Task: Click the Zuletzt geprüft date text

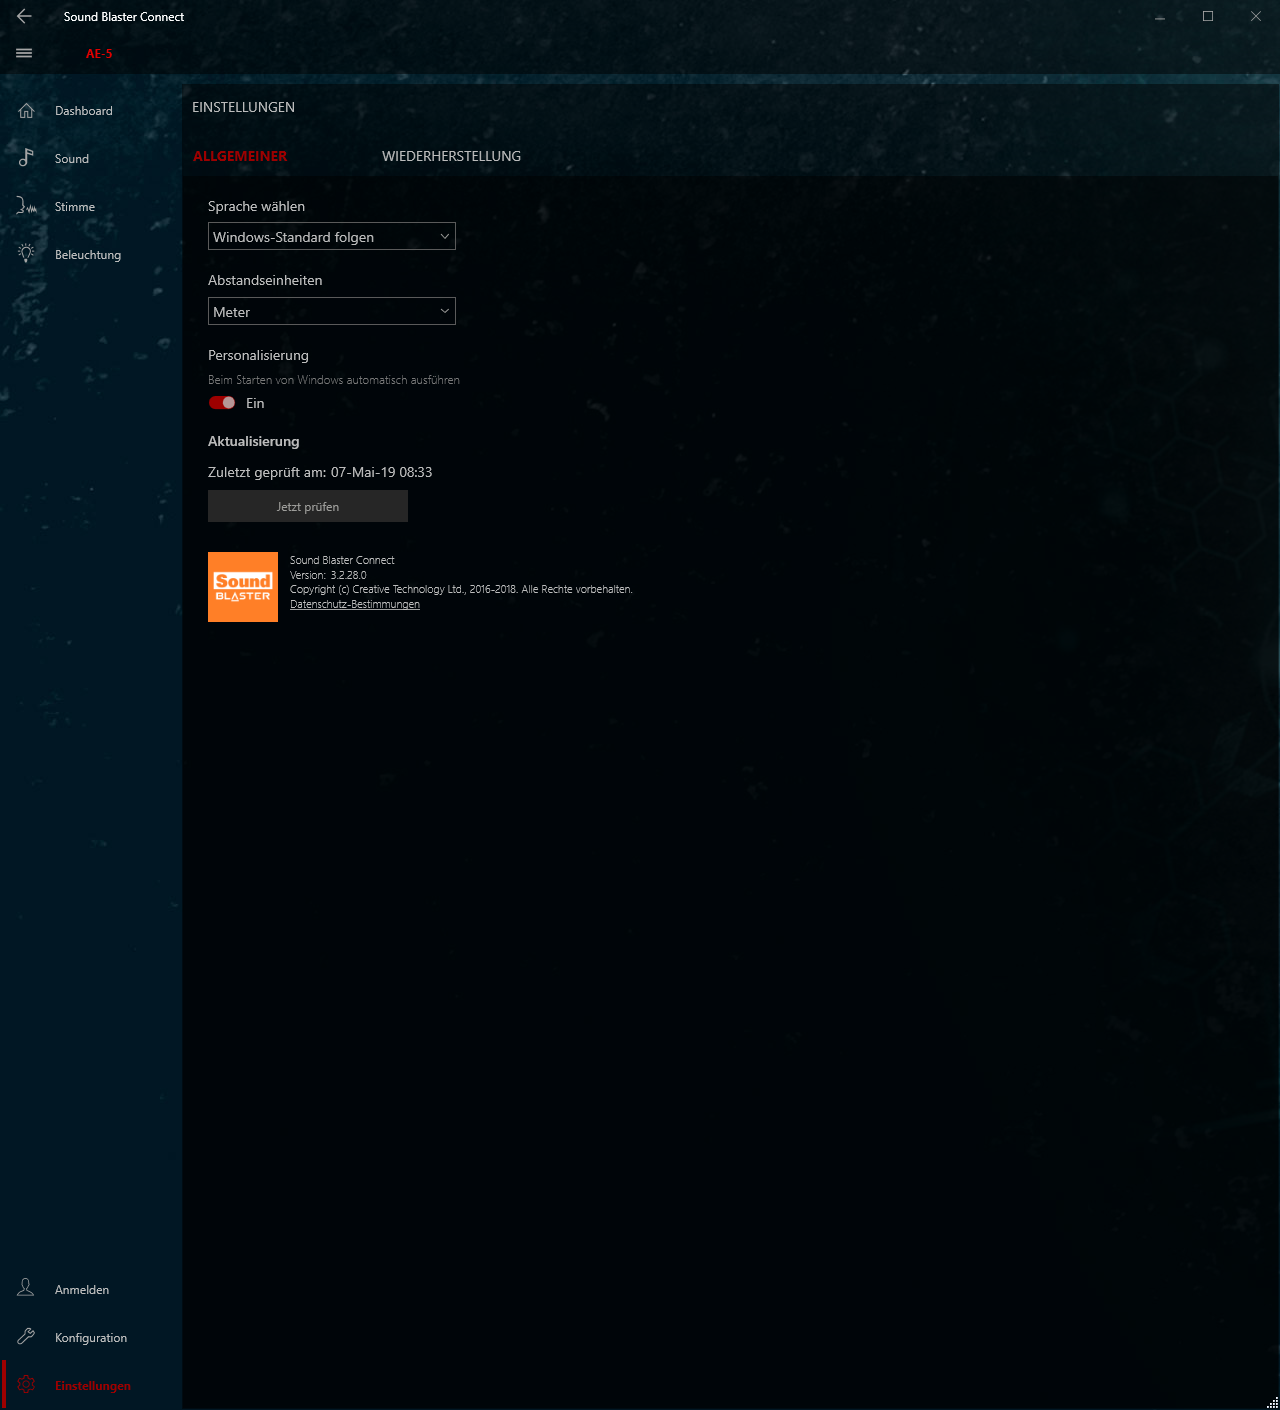Action: 320,472
